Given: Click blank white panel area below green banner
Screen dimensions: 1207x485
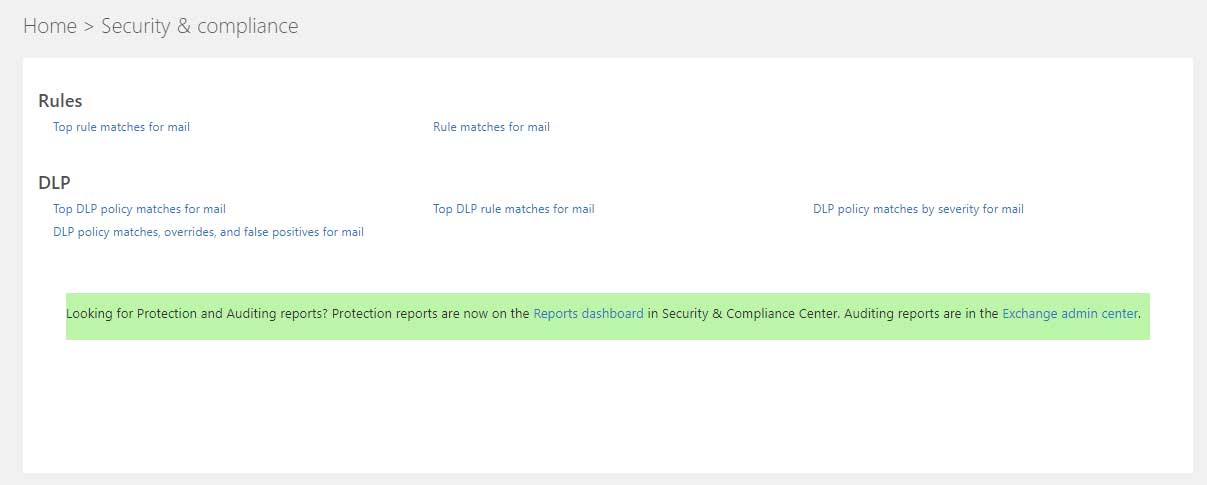Looking at the screenshot, I should 600,410.
